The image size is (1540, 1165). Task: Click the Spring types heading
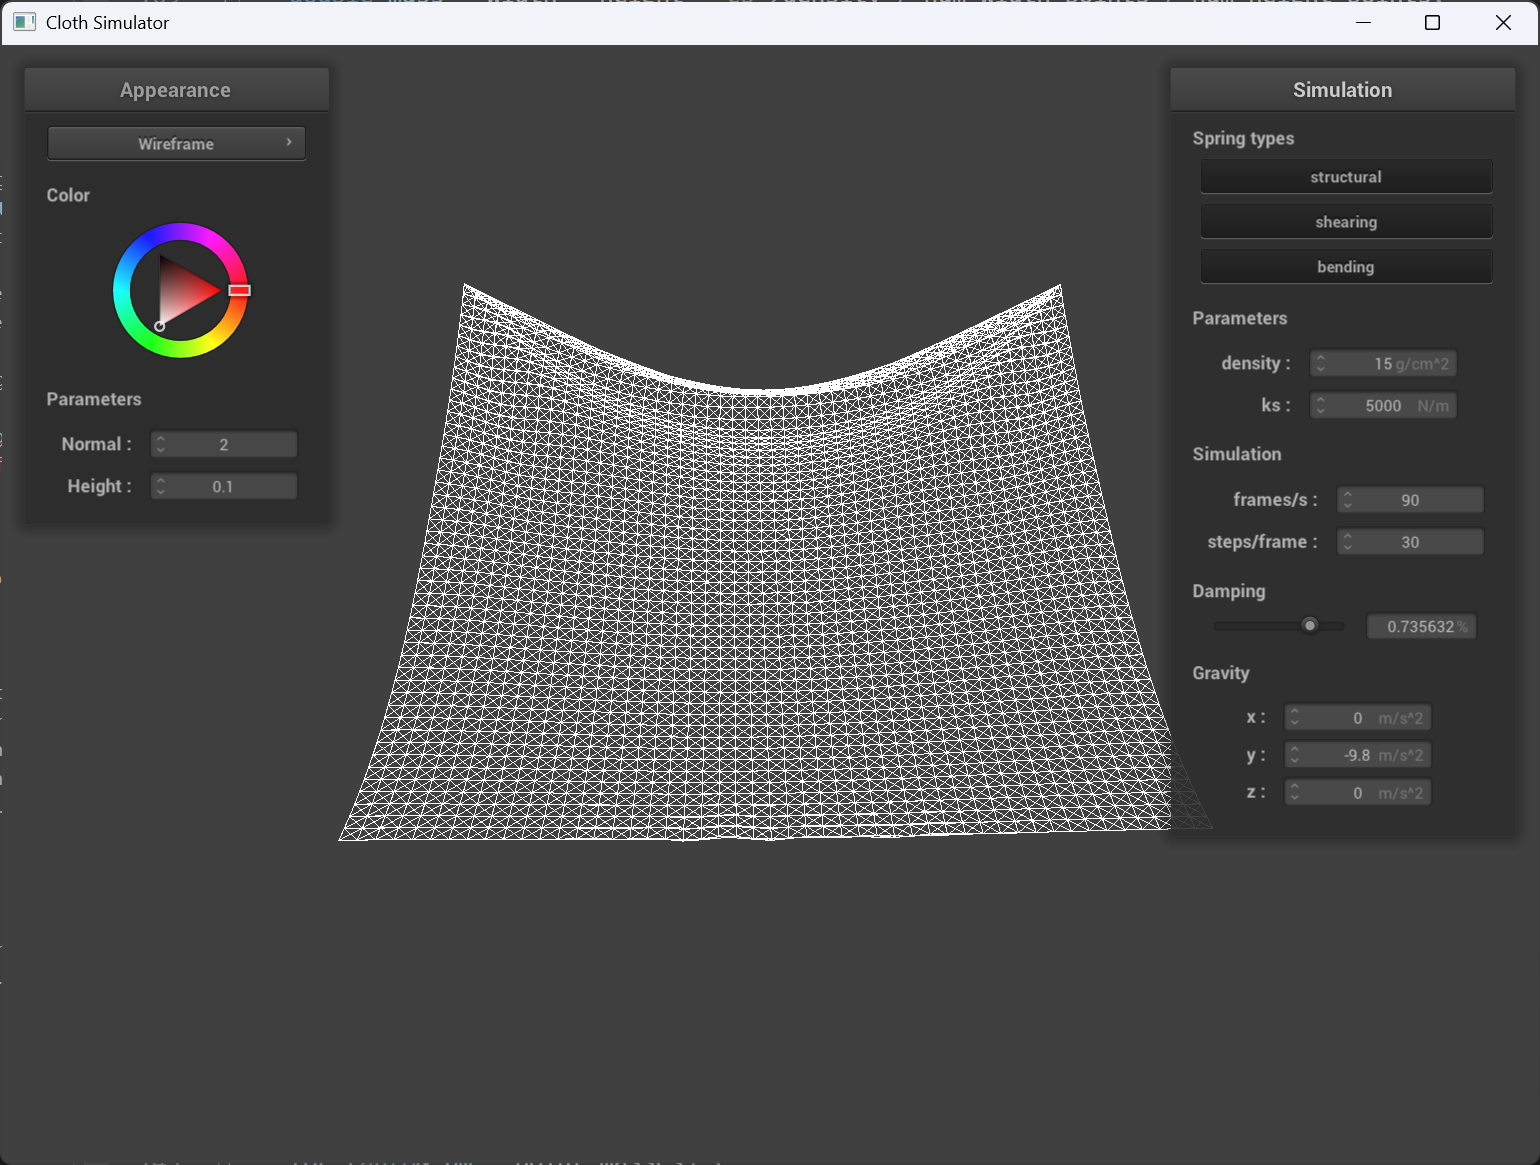pos(1243,138)
